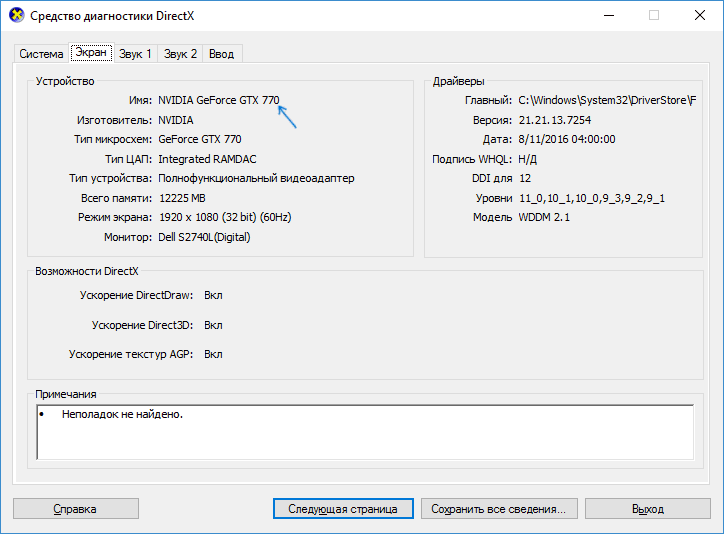
Task: Click monitor value Dell S2740L(Digital)
Action: [204, 237]
